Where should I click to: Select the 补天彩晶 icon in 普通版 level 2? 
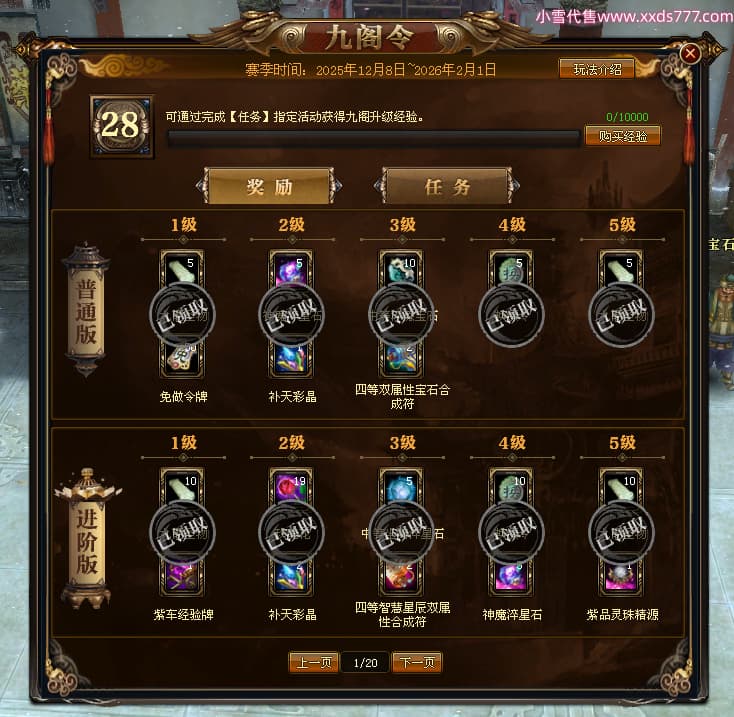click(x=291, y=360)
